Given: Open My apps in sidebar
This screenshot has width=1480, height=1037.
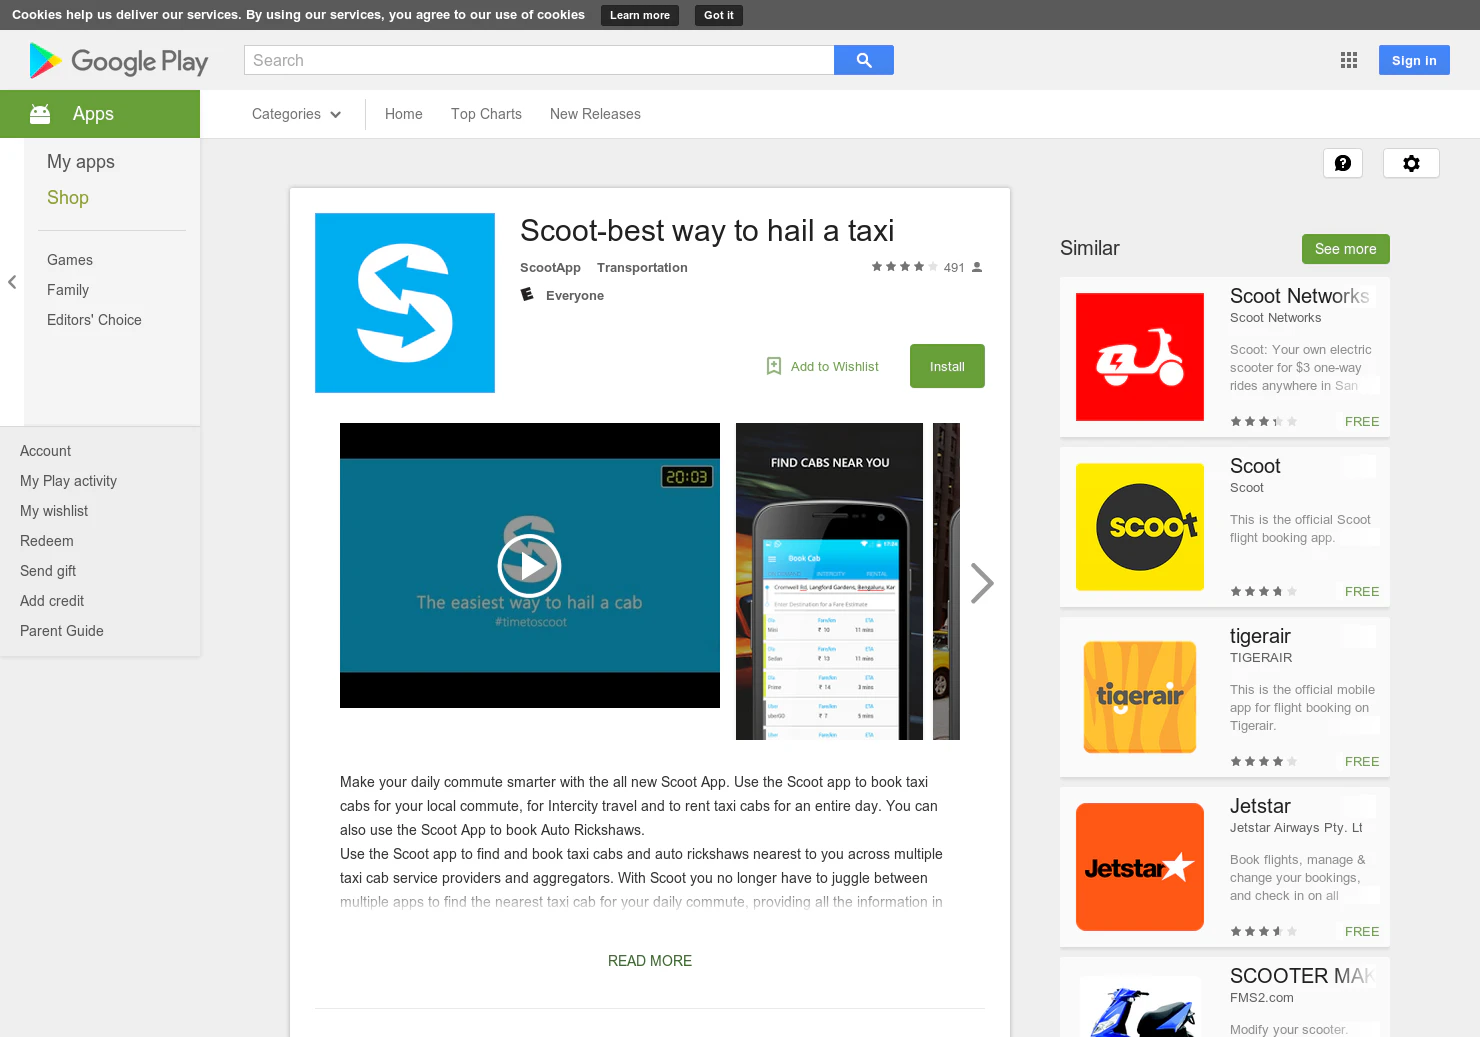Looking at the screenshot, I should click(x=81, y=162).
